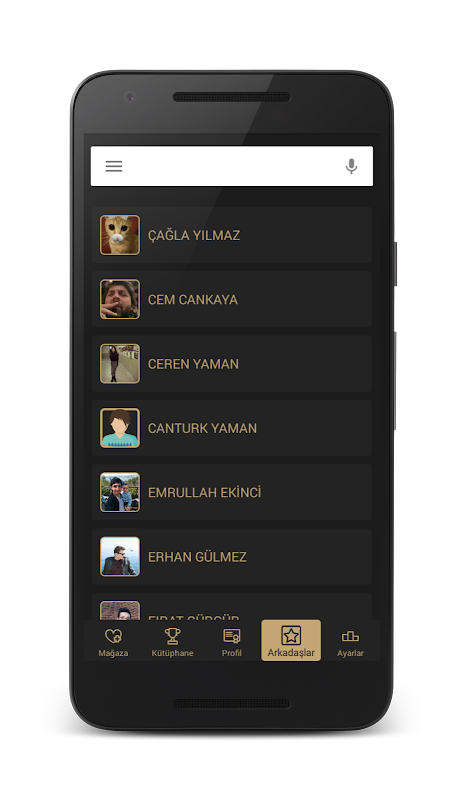The height and width of the screenshot is (800, 466).
Task: Tap ERHAN GÜLMEZ profile photo
Action: click(x=120, y=557)
